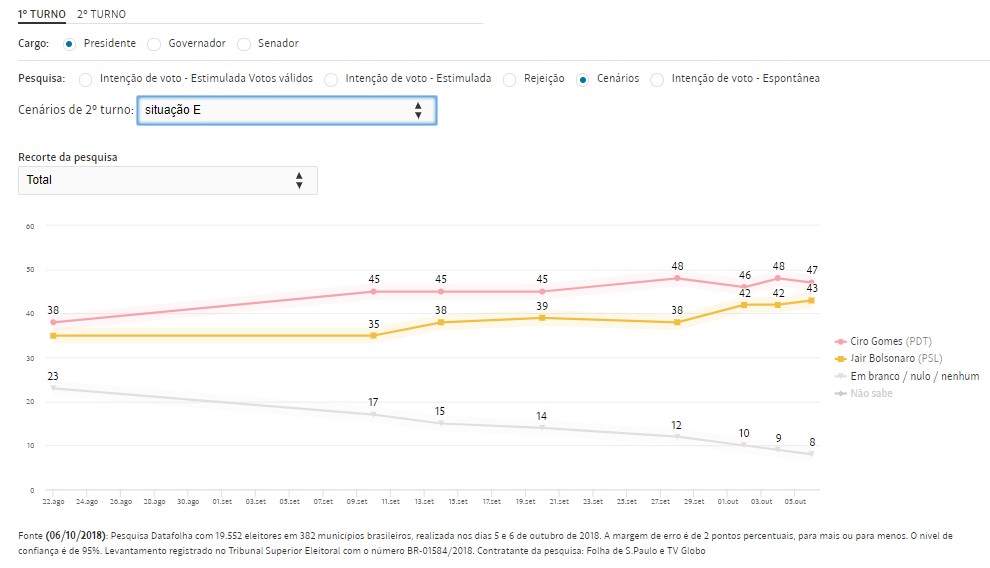Open the Cenários de 2º turno dropdown
The height and width of the screenshot is (568, 990).
(x=286, y=110)
